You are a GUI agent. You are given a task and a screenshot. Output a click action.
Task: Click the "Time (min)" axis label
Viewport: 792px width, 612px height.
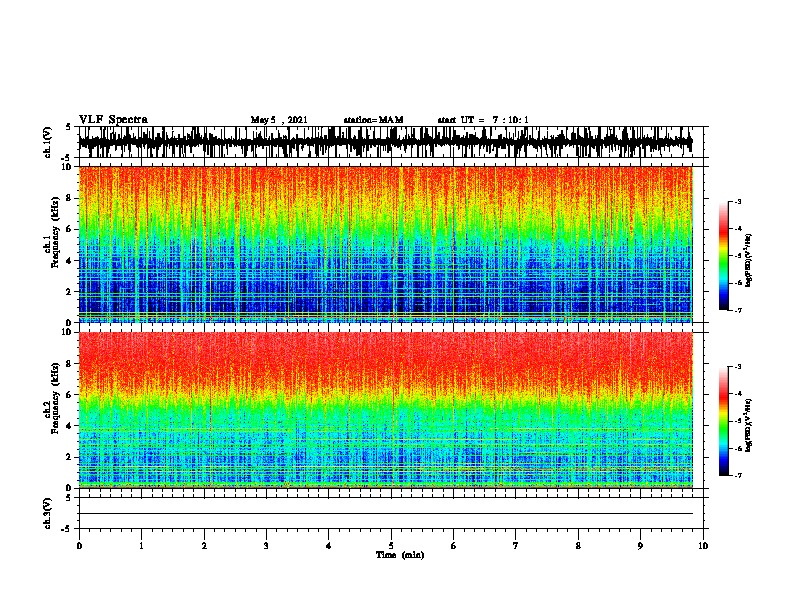pos(400,555)
